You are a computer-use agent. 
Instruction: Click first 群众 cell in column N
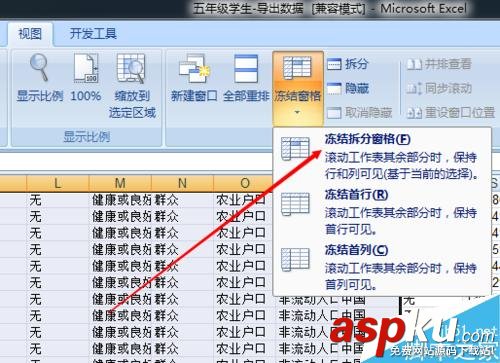tap(183, 200)
